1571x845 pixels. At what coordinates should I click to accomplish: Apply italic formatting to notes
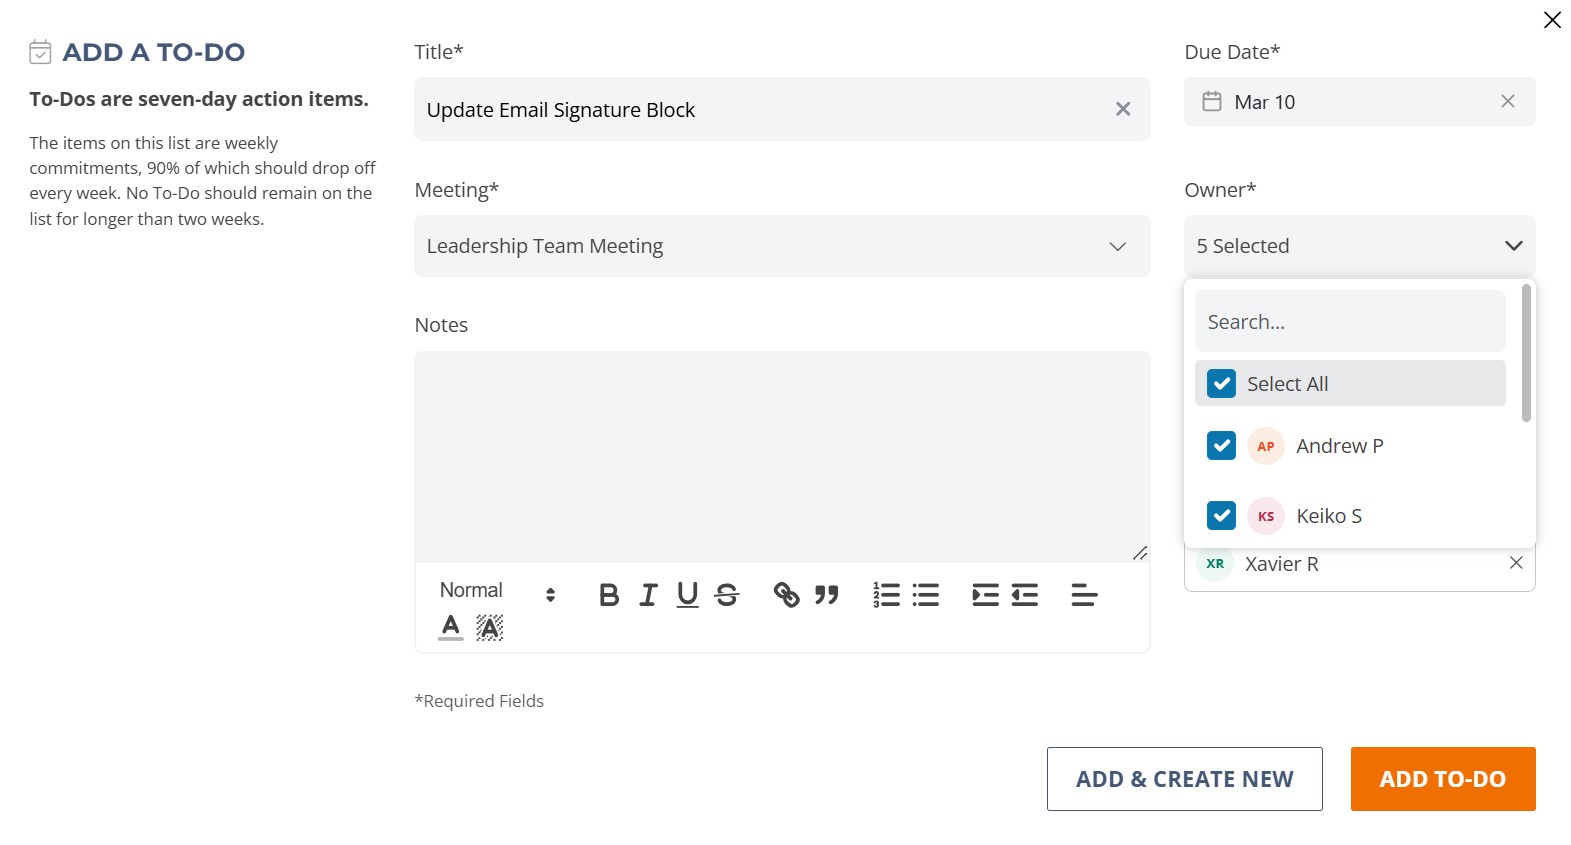(x=648, y=595)
